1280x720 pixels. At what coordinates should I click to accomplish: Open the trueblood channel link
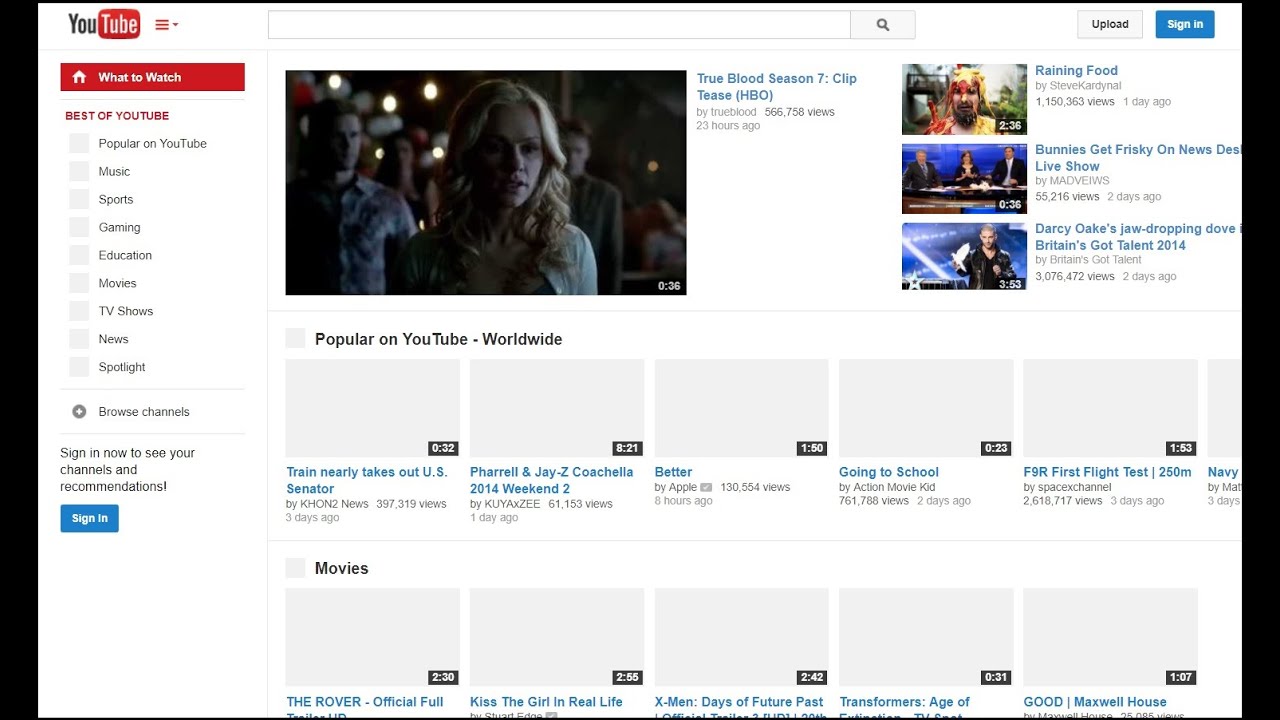733,112
